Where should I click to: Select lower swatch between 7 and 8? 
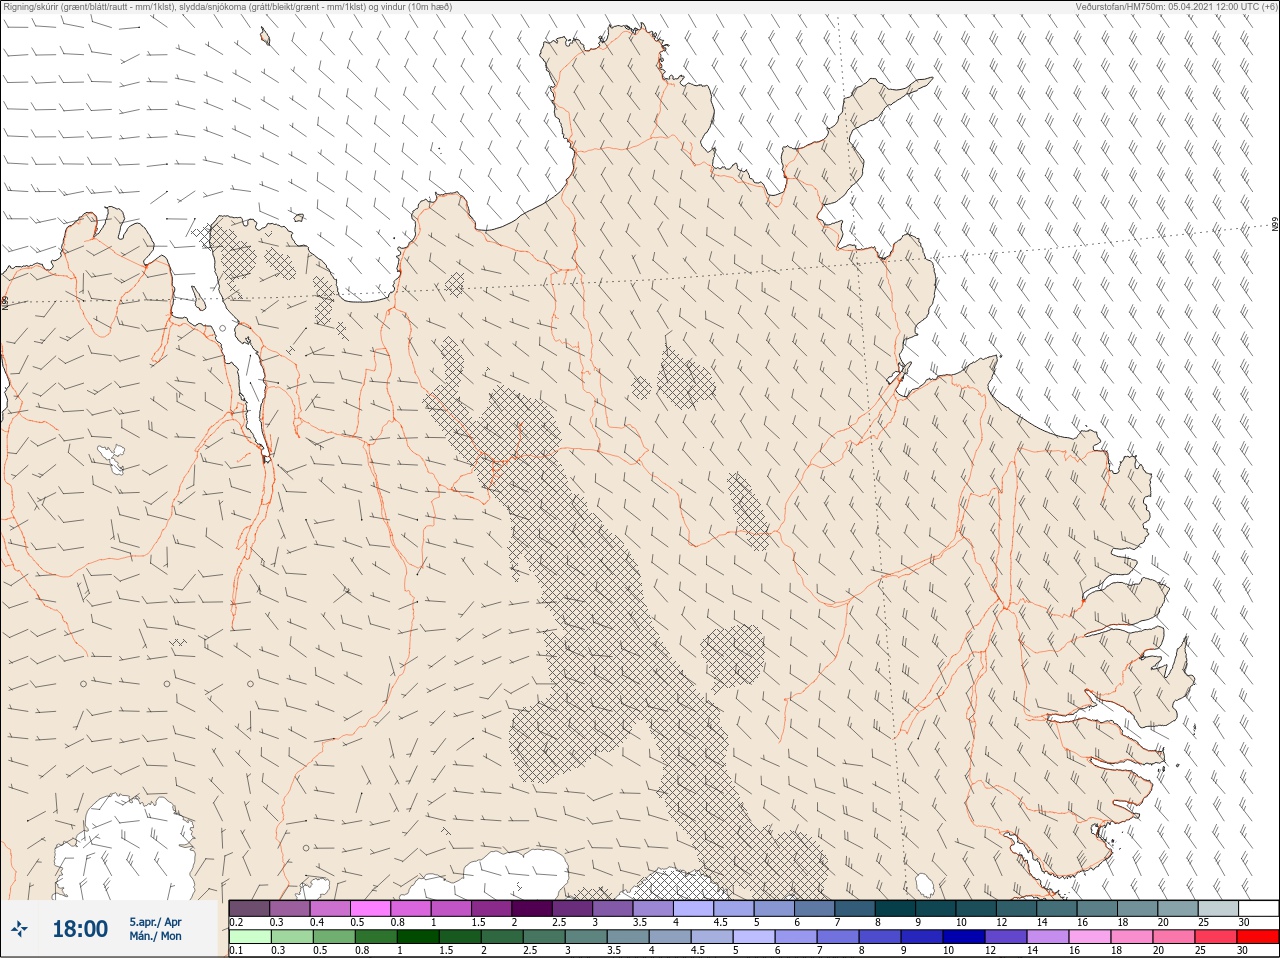838,937
